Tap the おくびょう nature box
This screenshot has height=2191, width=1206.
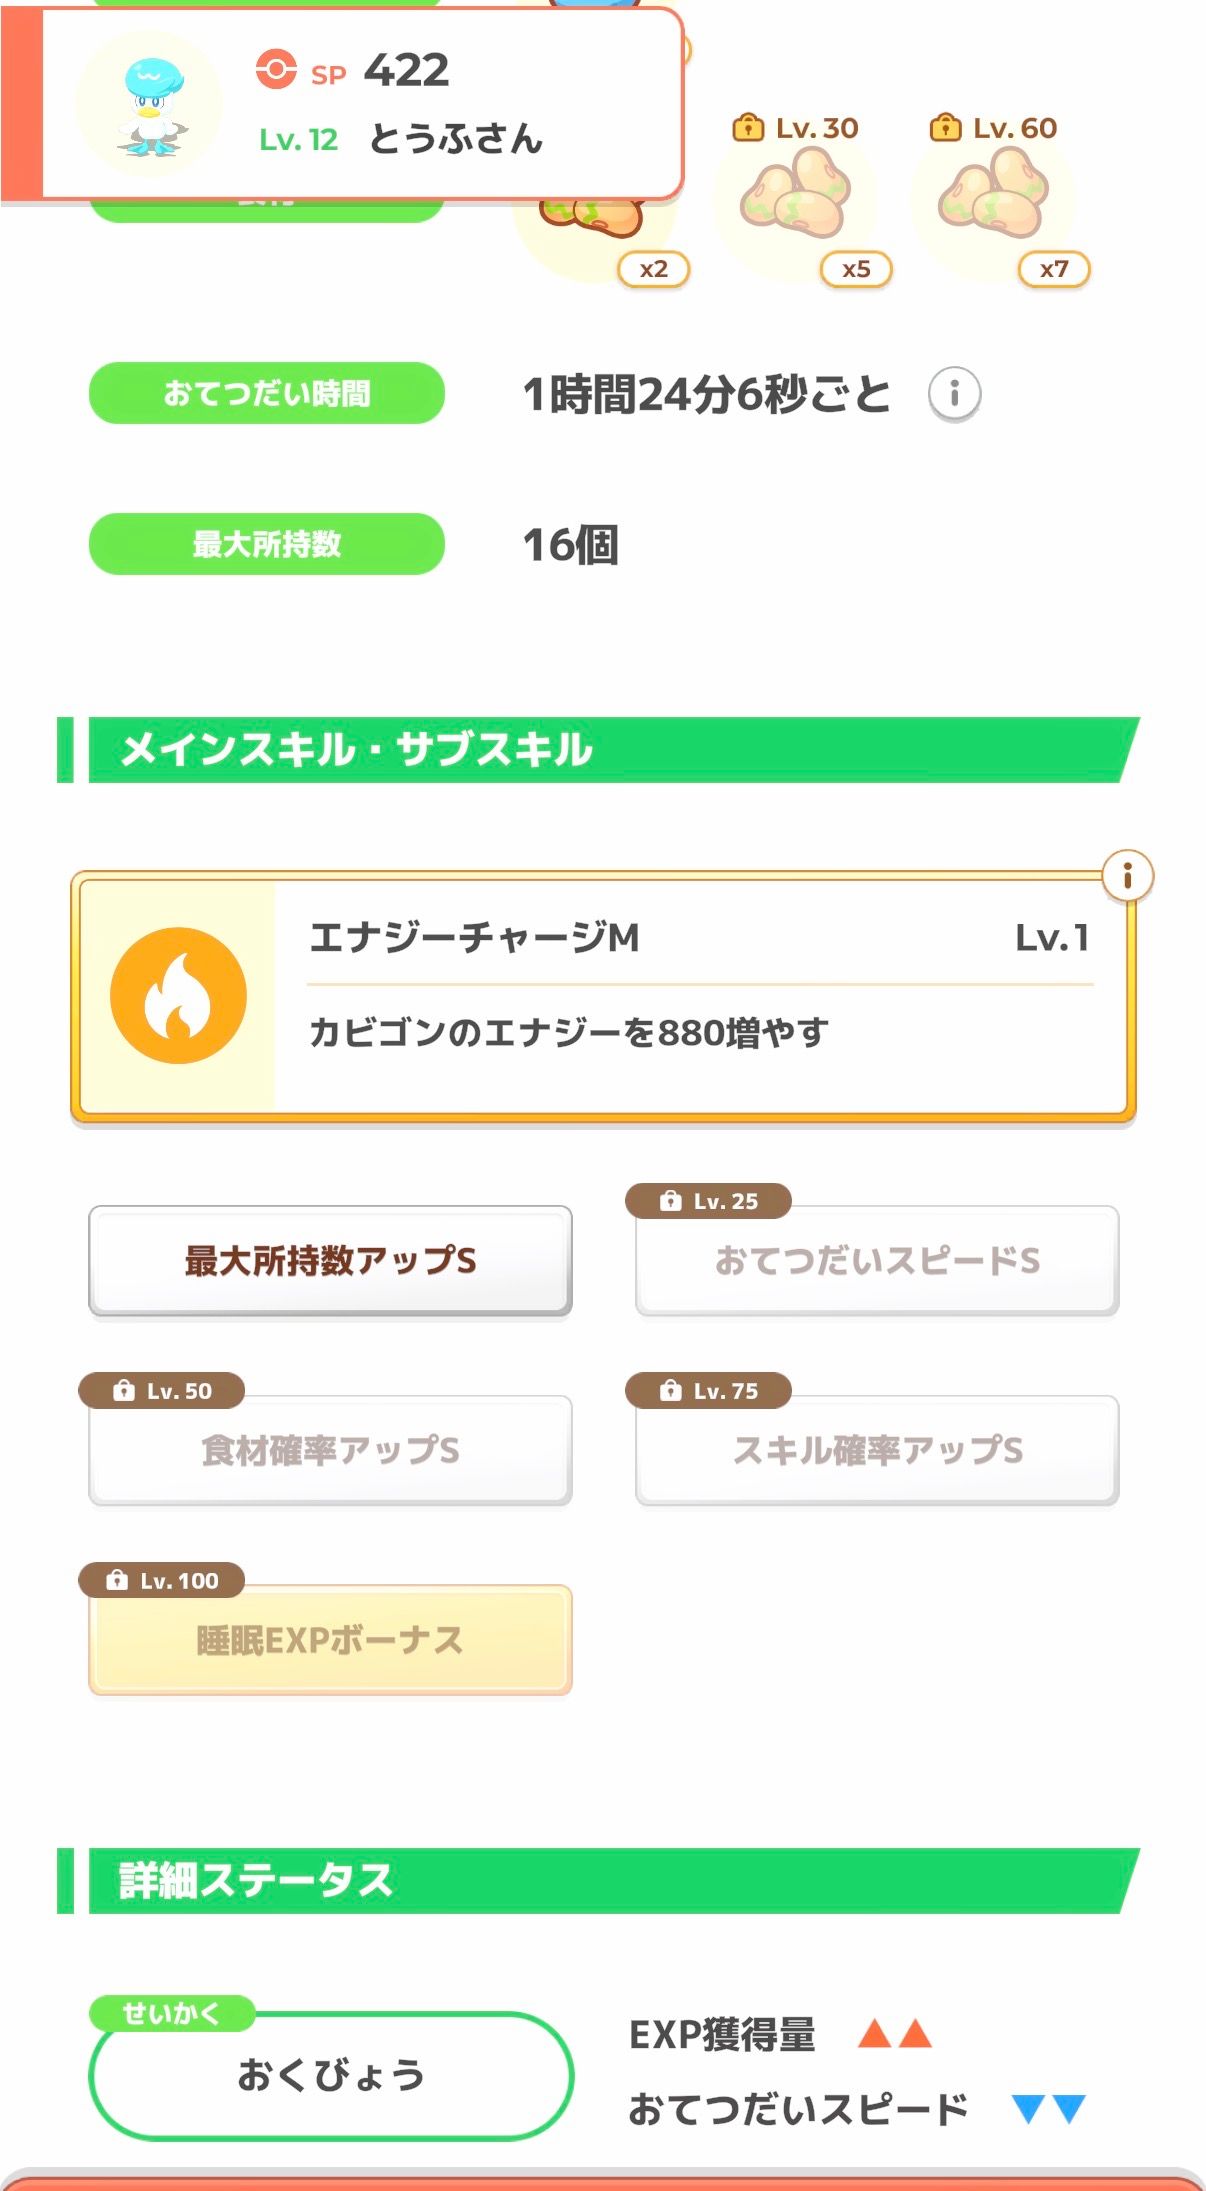[x=330, y=2076]
